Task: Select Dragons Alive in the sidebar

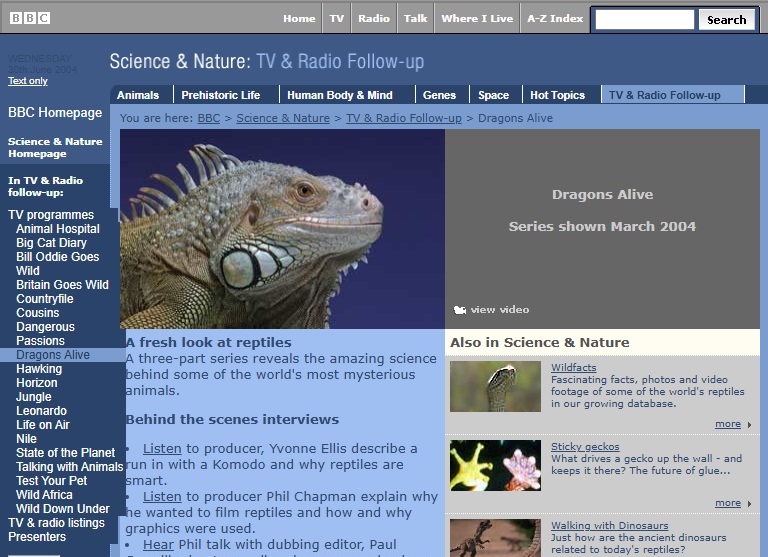Action: coord(53,355)
